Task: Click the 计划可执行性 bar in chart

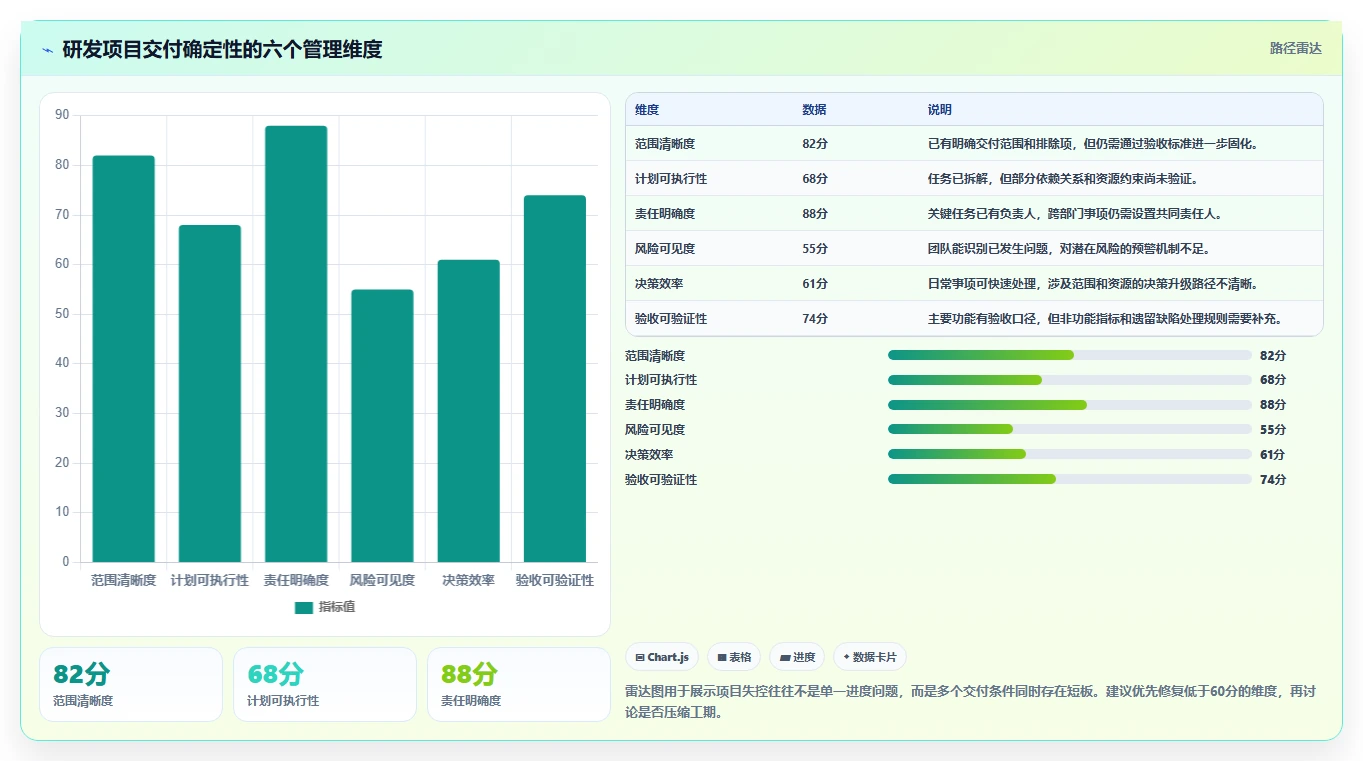Action: pyautogui.click(x=210, y=394)
